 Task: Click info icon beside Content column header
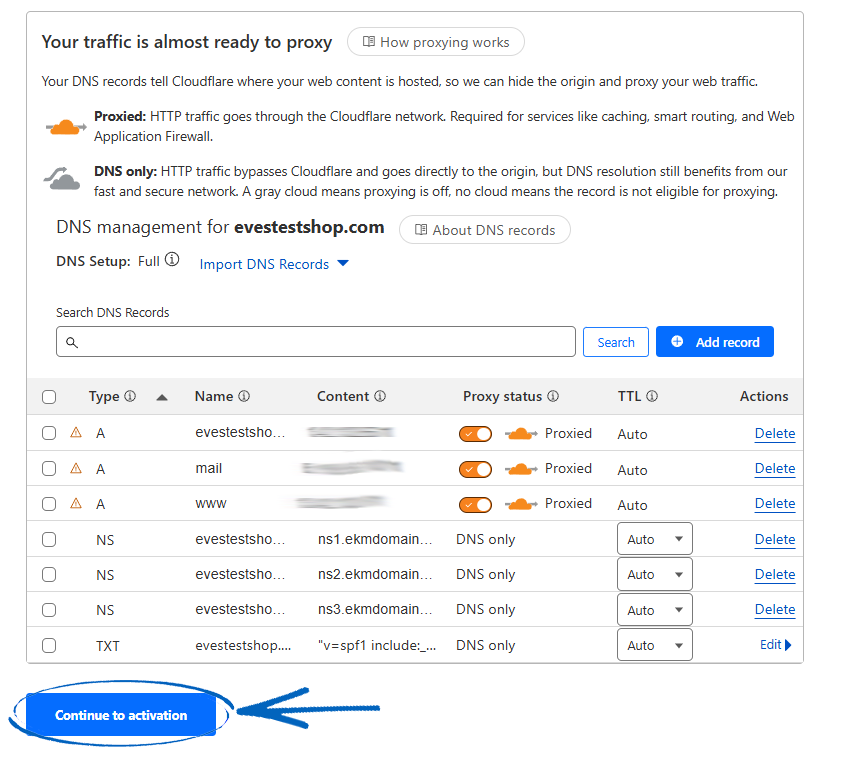380,396
